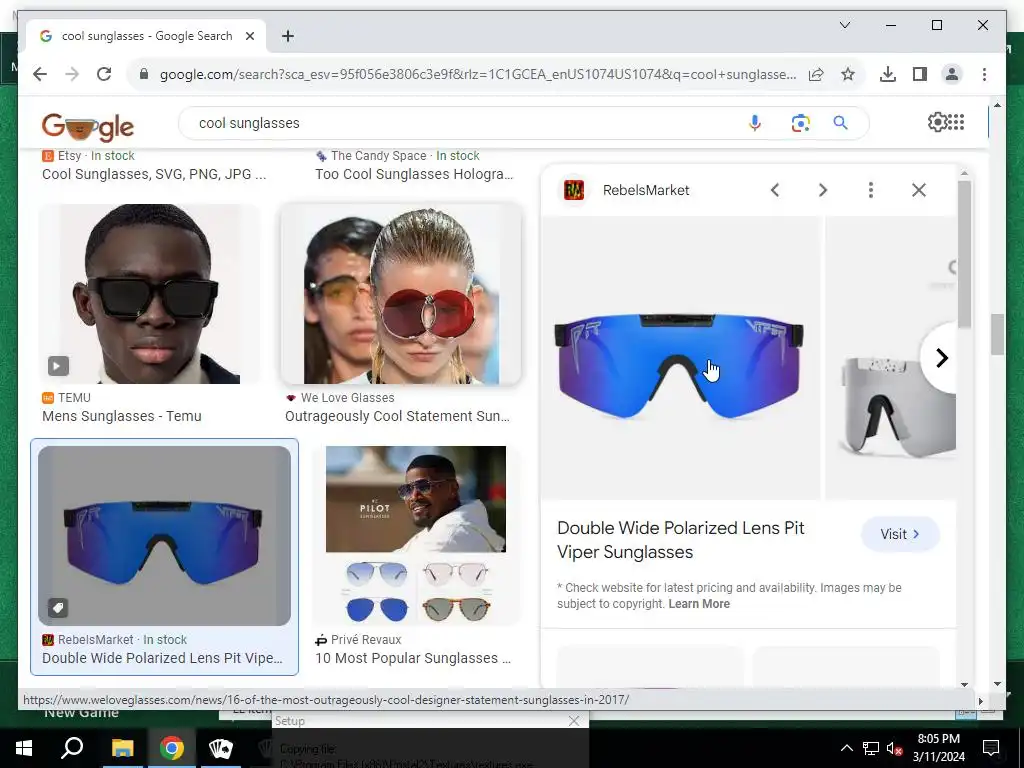Open tab search dropdown arrow
Image resolution: width=1024 pixels, height=768 pixels.
(x=844, y=25)
